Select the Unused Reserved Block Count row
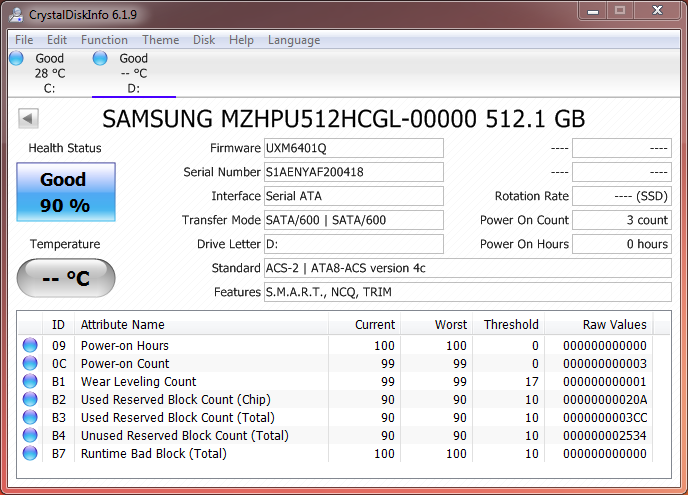 tap(184, 436)
